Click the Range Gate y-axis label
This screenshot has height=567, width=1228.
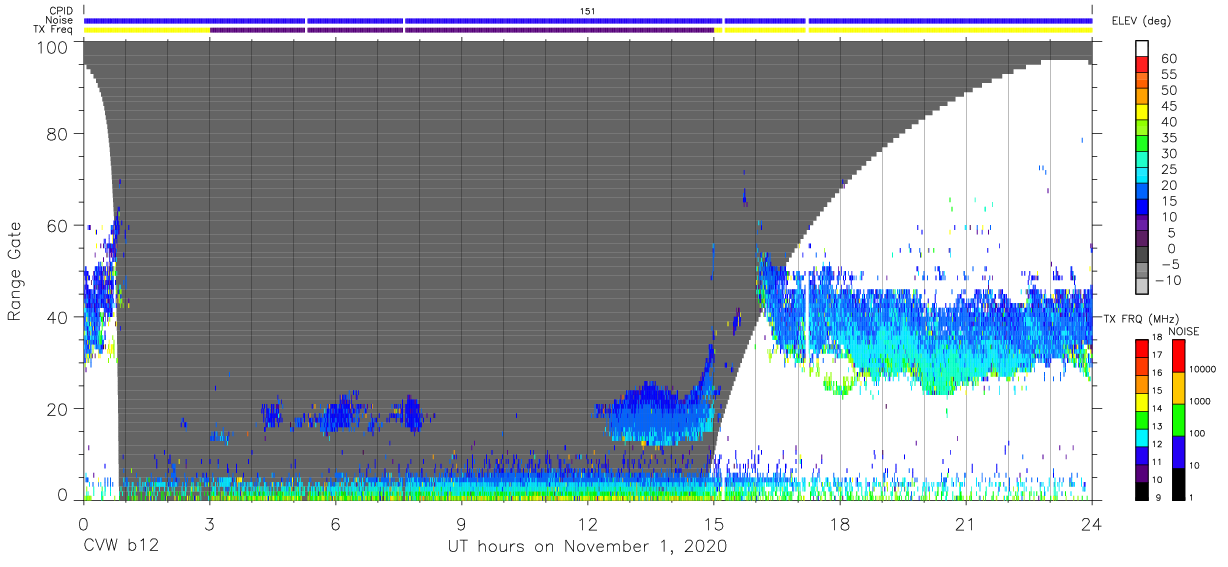tap(15, 272)
